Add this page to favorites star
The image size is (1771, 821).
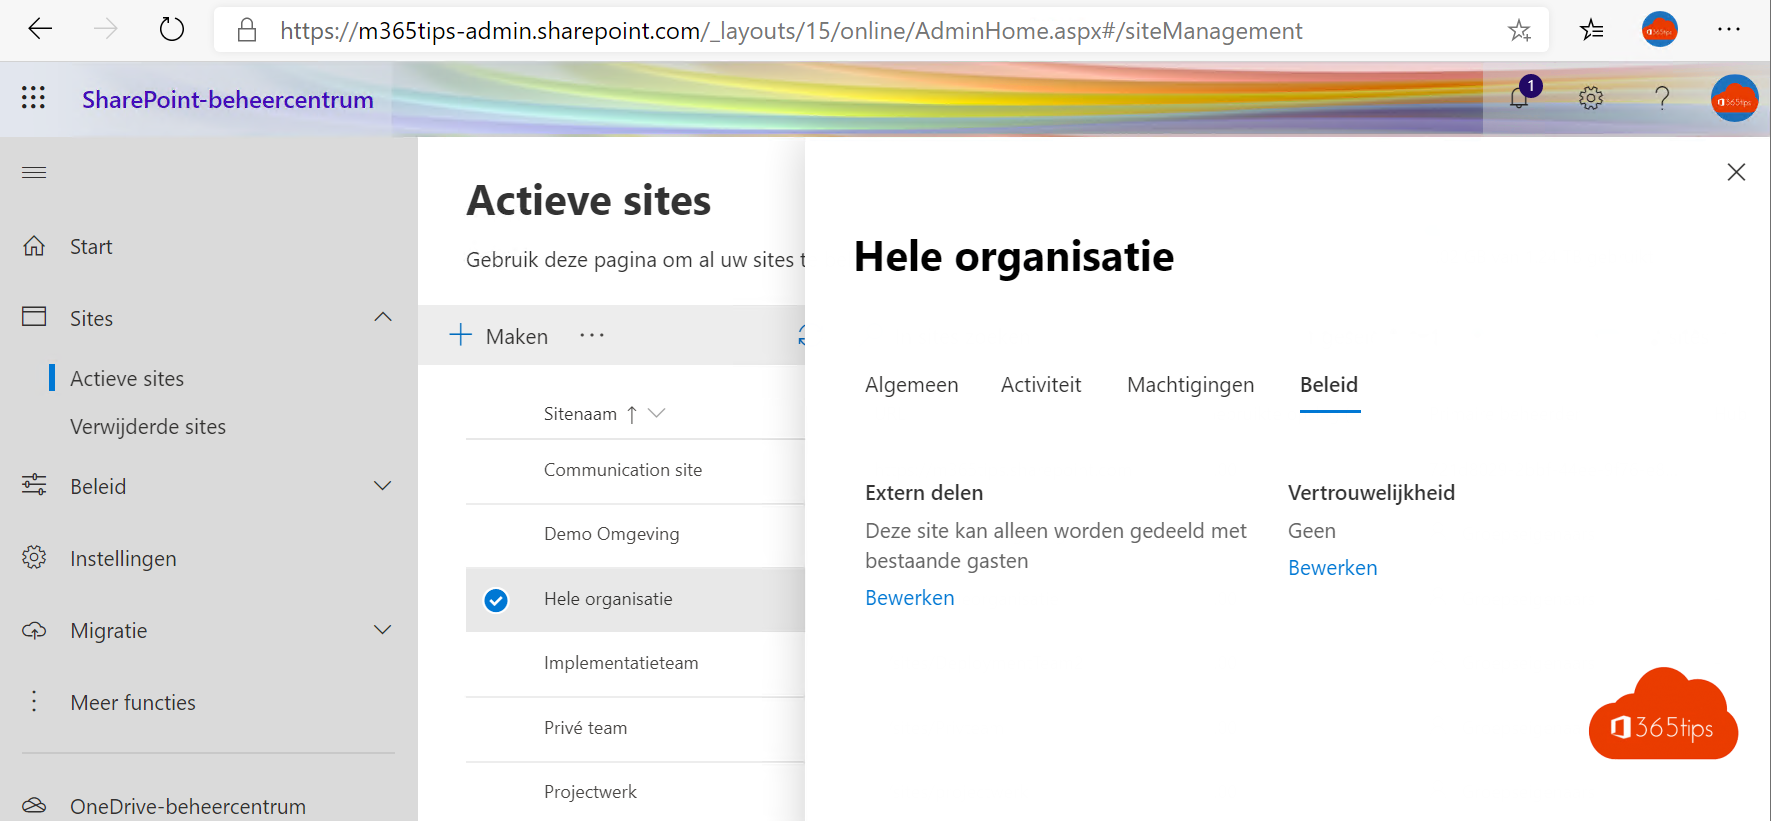(1519, 31)
